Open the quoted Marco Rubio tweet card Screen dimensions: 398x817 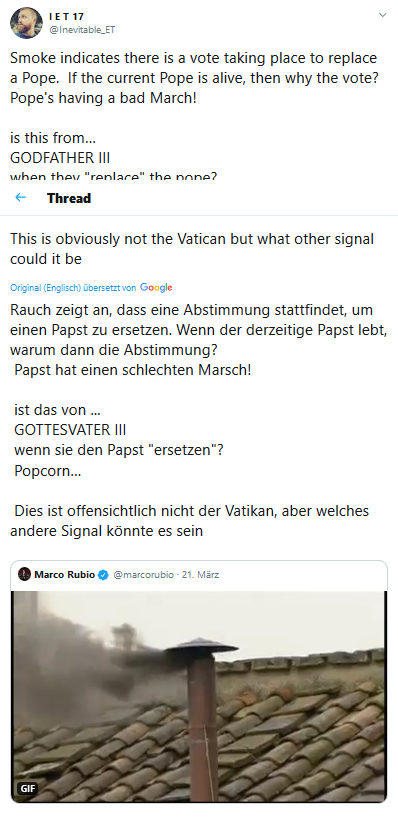[x=199, y=682]
